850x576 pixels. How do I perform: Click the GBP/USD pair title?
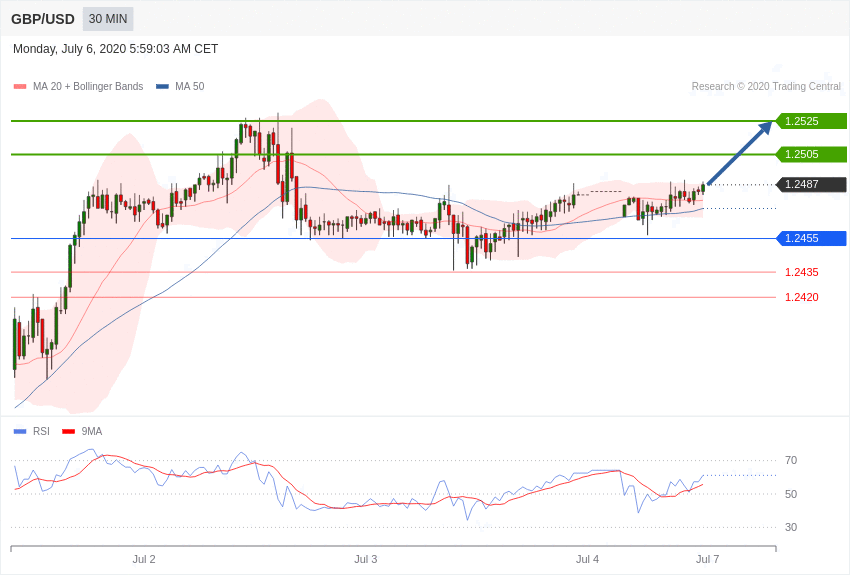[43, 19]
